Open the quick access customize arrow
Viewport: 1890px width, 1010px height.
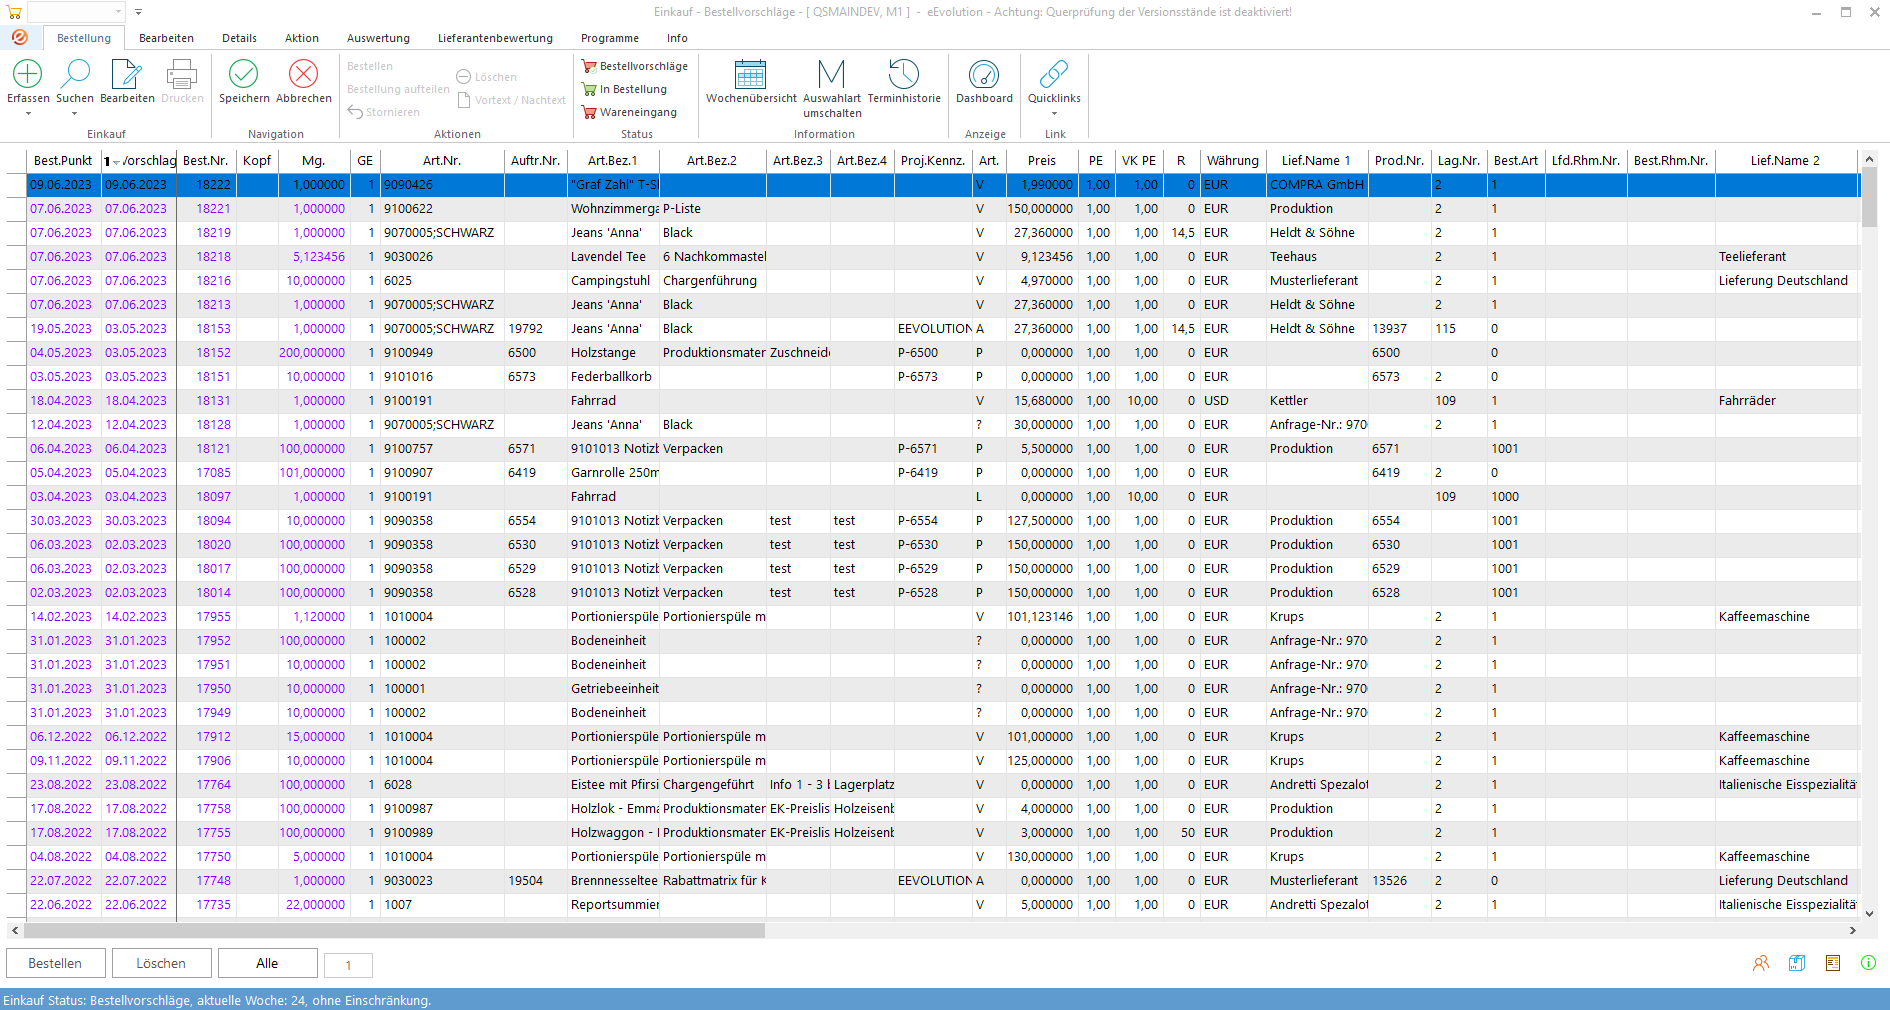pos(138,12)
